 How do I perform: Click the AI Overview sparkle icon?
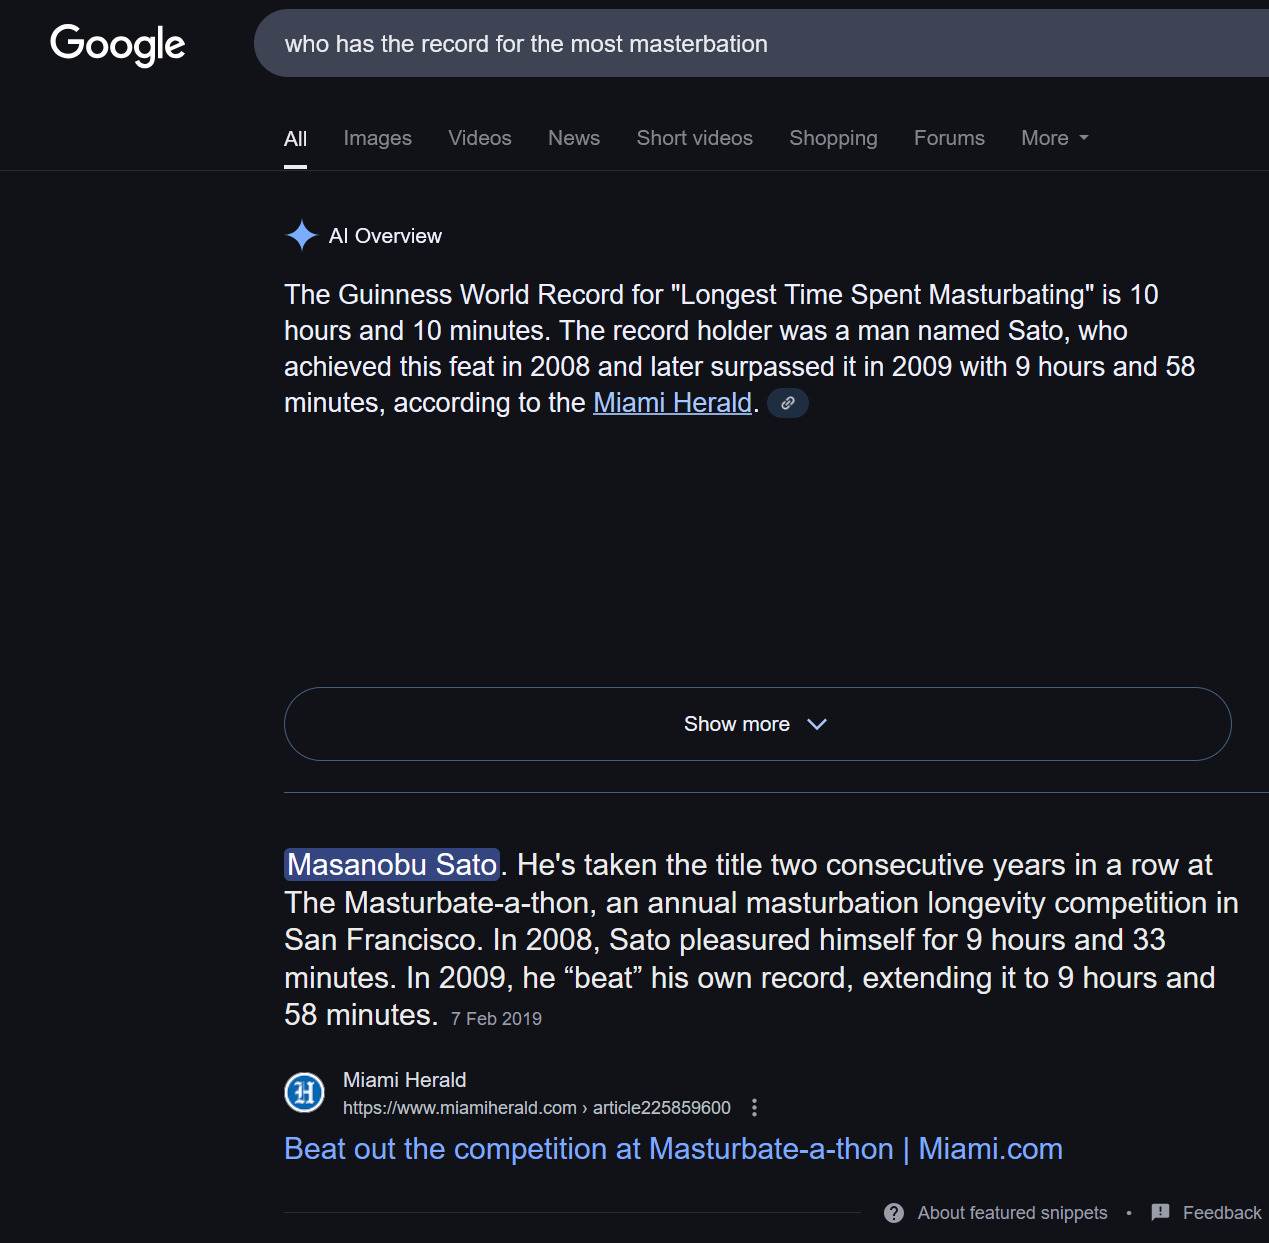pos(301,236)
